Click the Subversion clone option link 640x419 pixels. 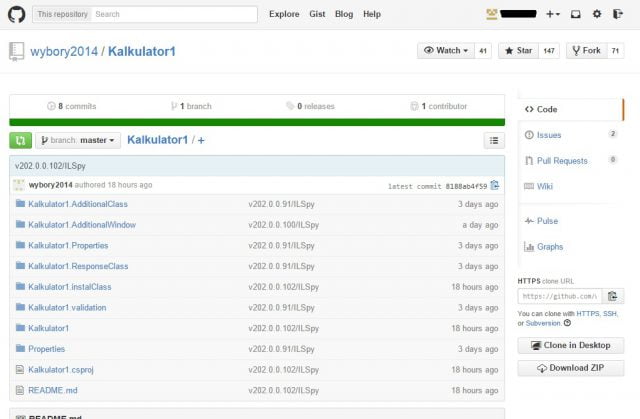pos(543,323)
